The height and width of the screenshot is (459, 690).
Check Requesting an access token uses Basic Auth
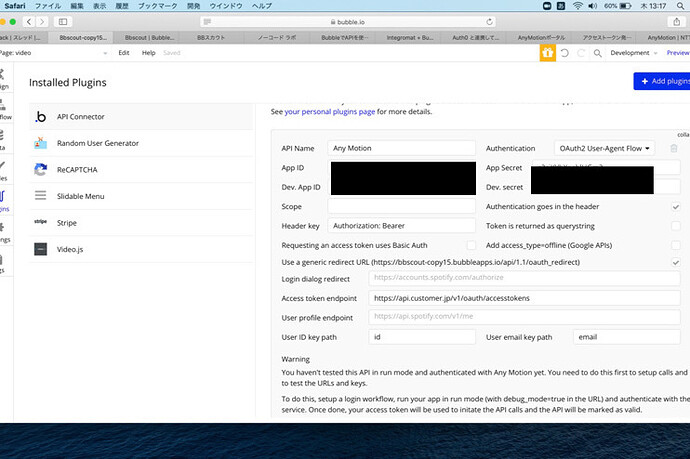point(471,245)
